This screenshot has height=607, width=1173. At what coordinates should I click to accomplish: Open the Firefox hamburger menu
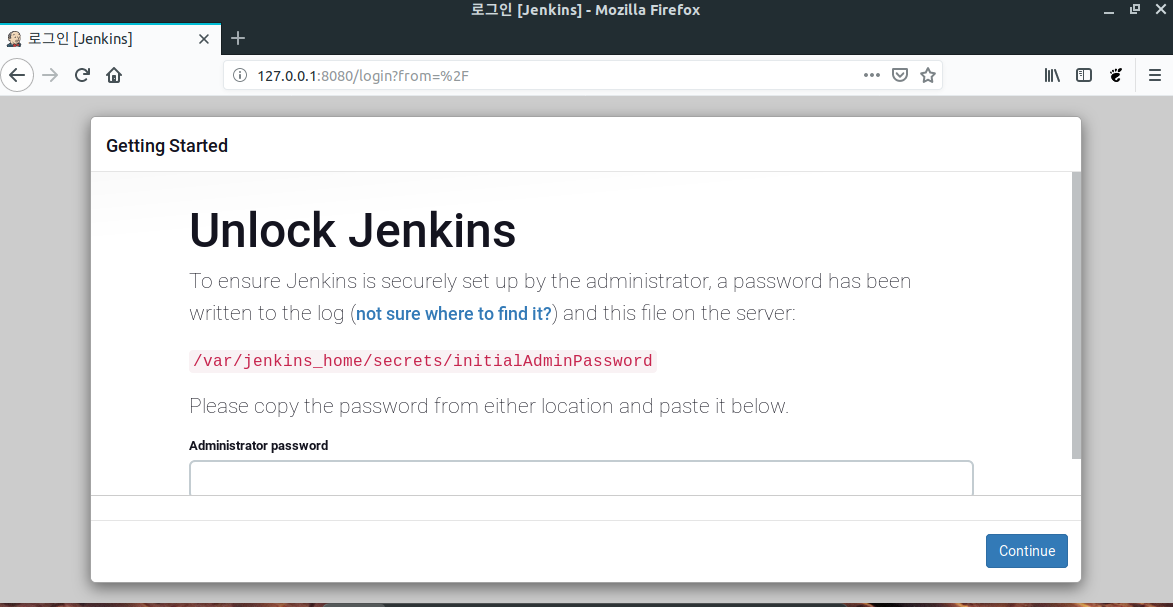[1154, 75]
